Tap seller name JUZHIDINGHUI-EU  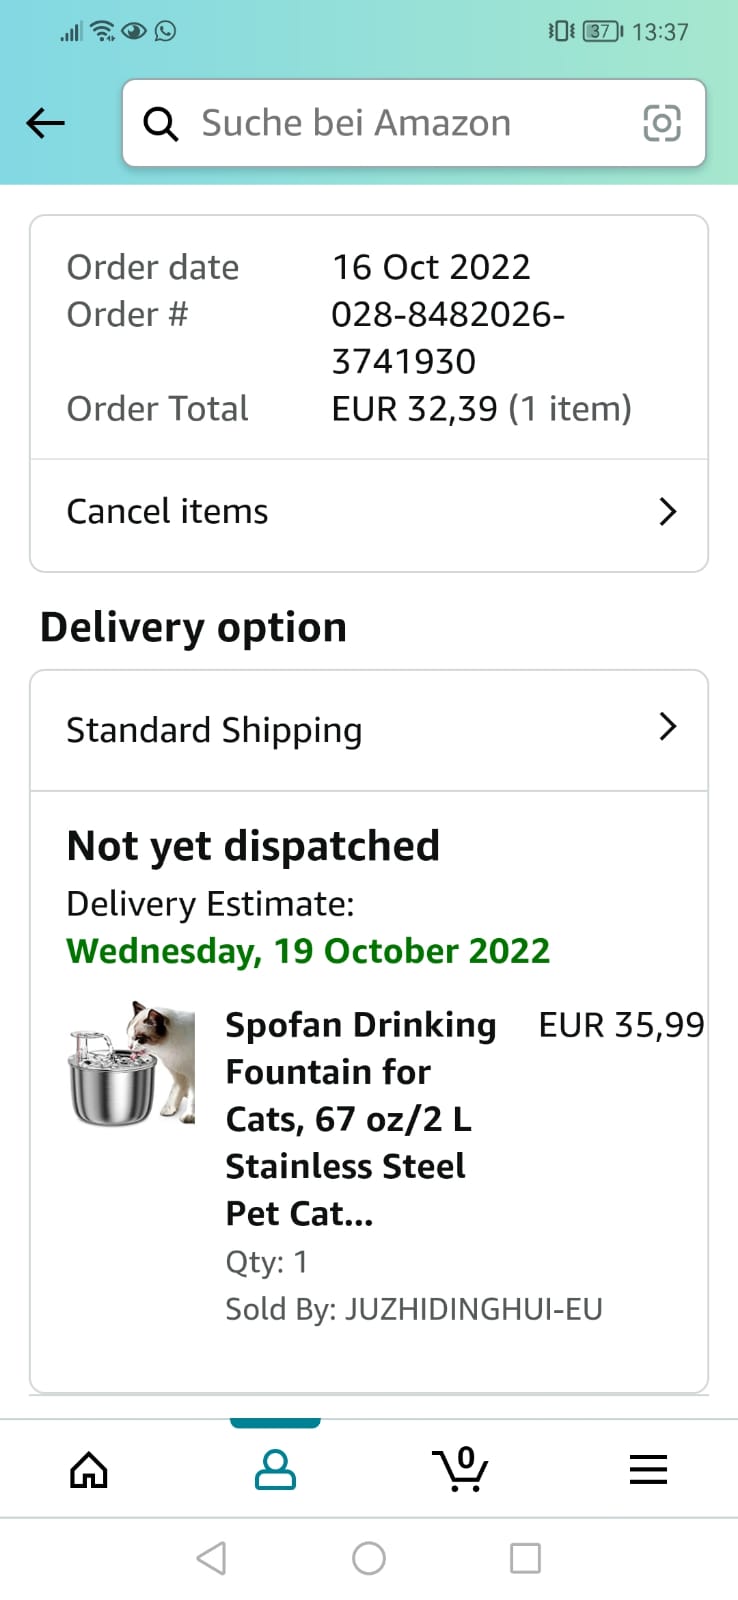click(x=473, y=1309)
